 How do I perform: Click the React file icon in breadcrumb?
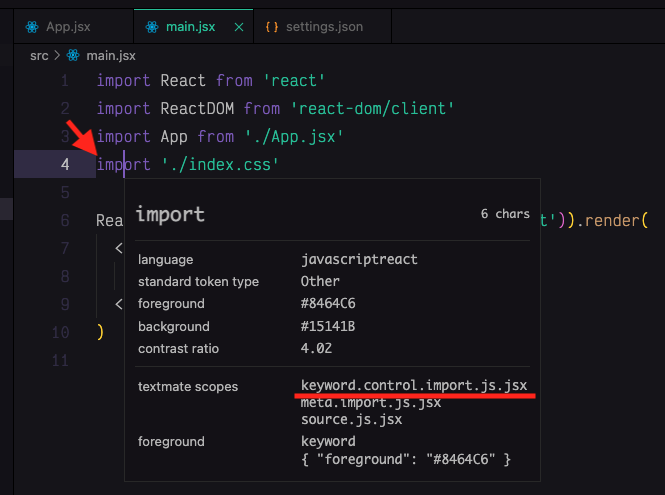click(76, 55)
